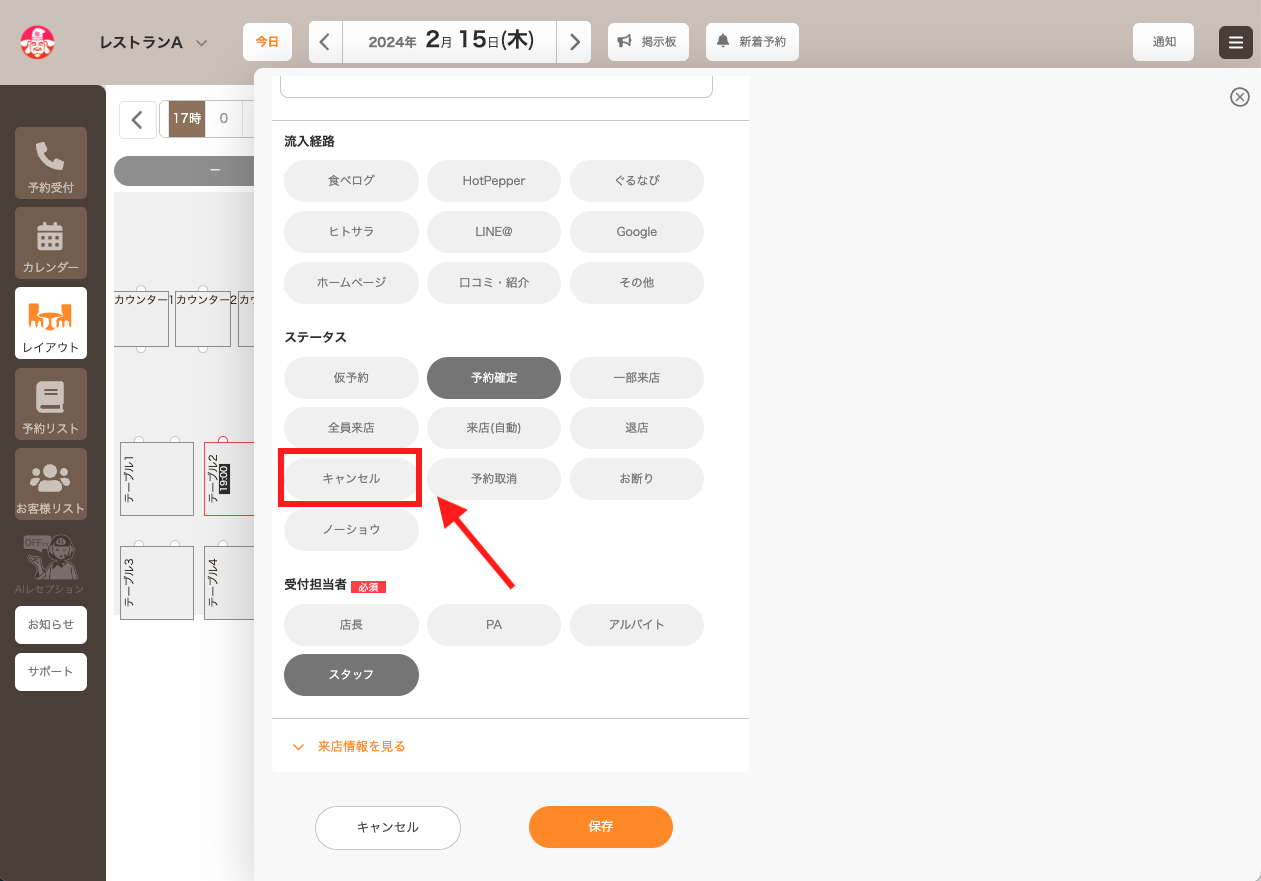Viewport: 1261px width, 881px height.
Task: Set status to 退店
Action: click(x=637, y=427)
